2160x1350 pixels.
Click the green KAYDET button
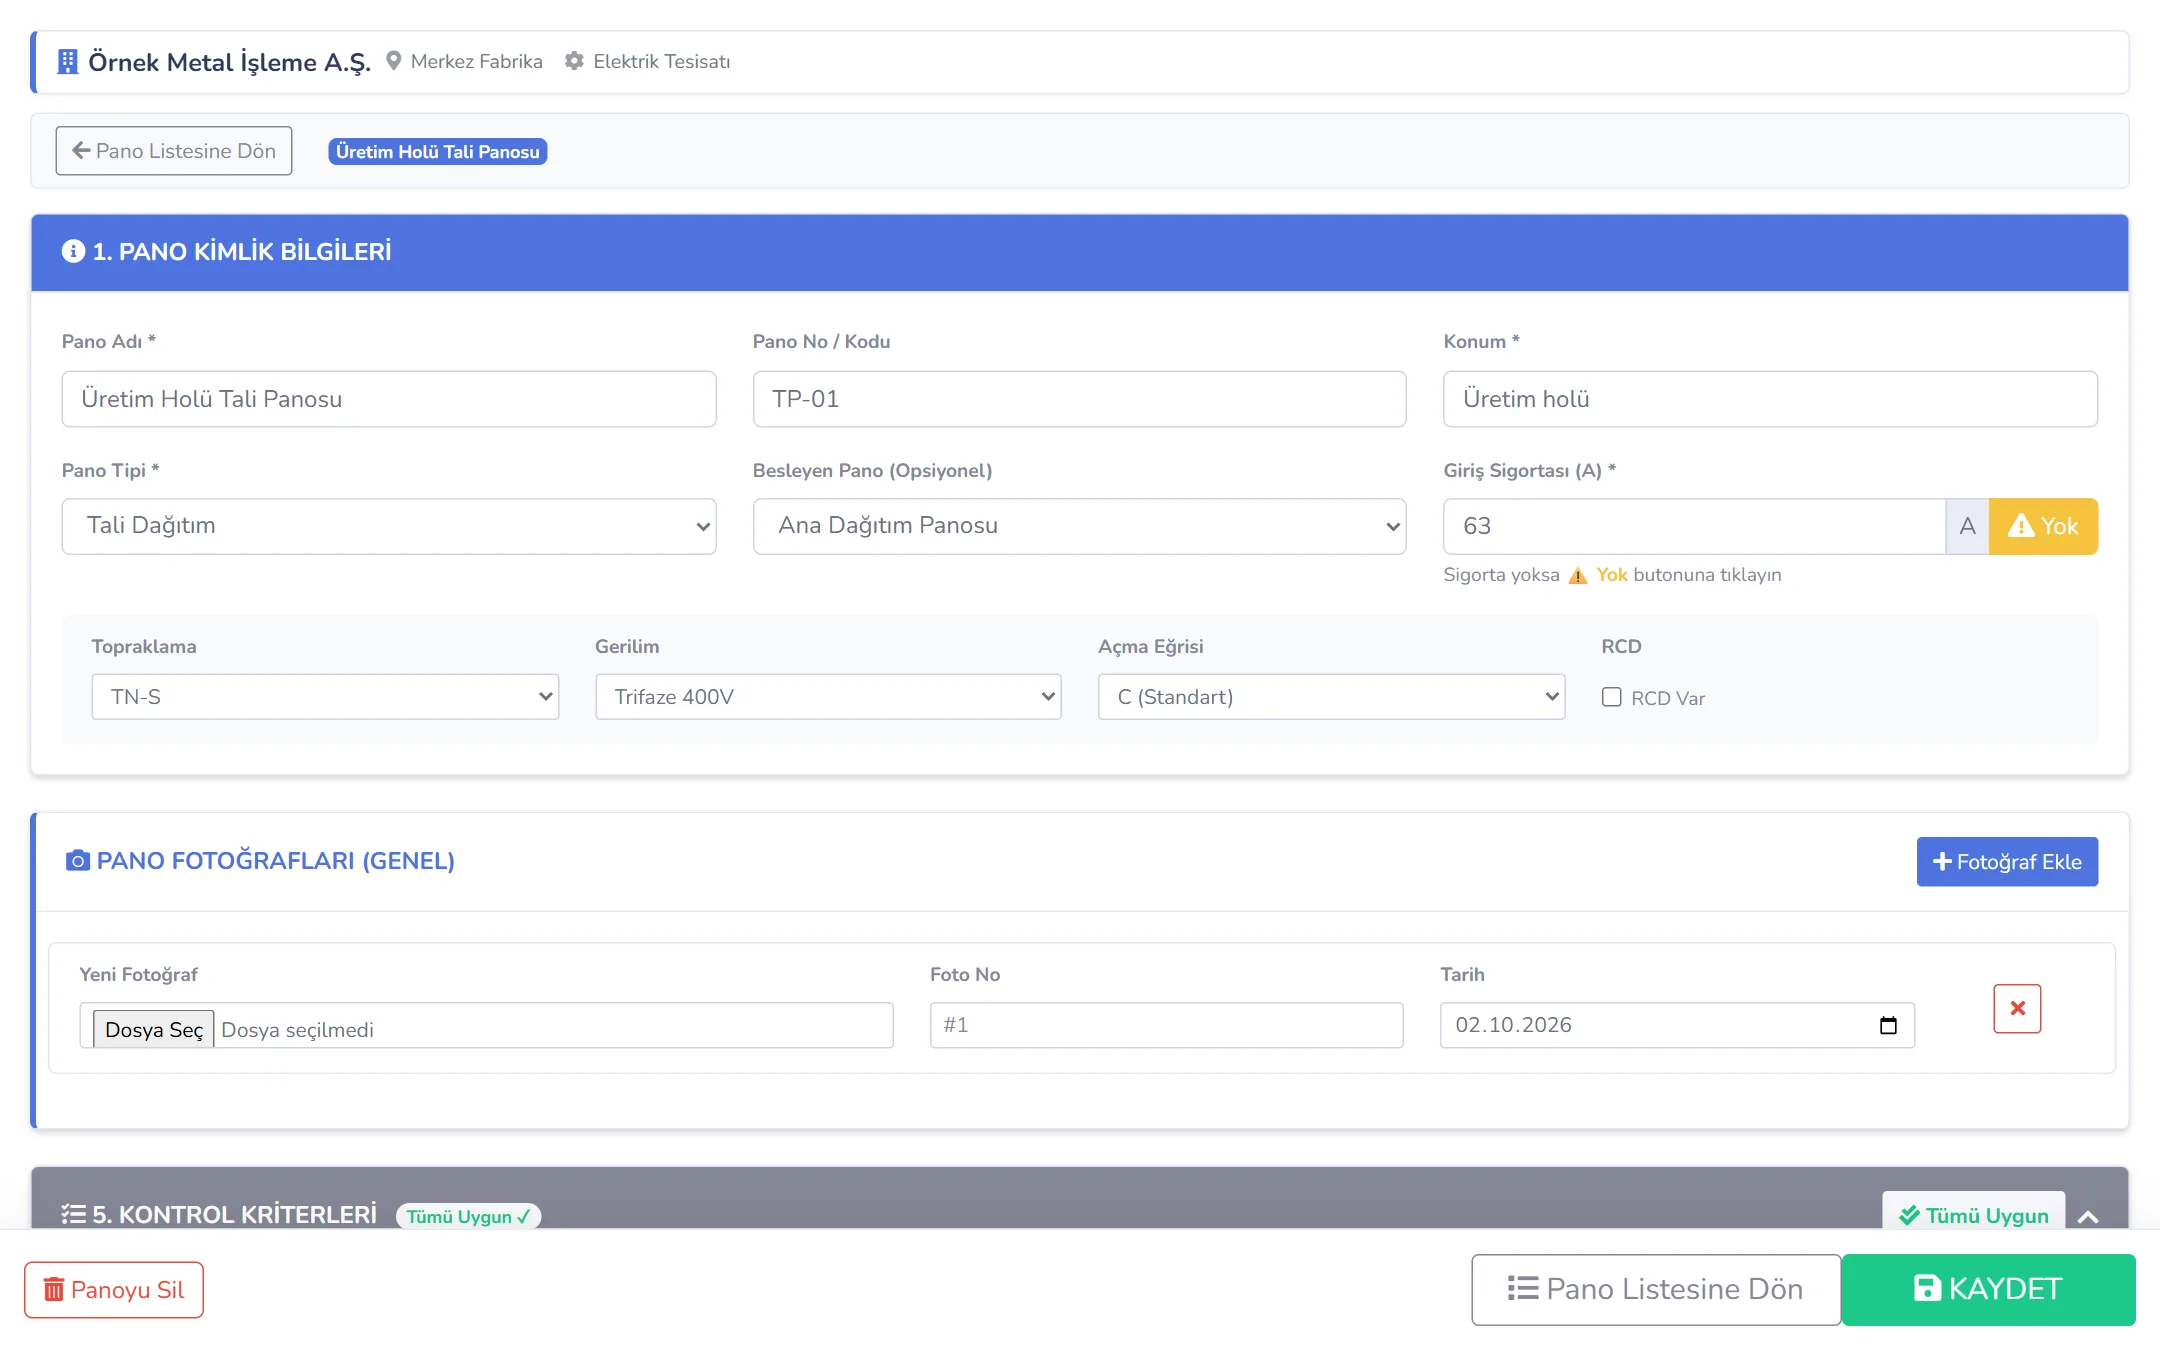point(1988,1289)
